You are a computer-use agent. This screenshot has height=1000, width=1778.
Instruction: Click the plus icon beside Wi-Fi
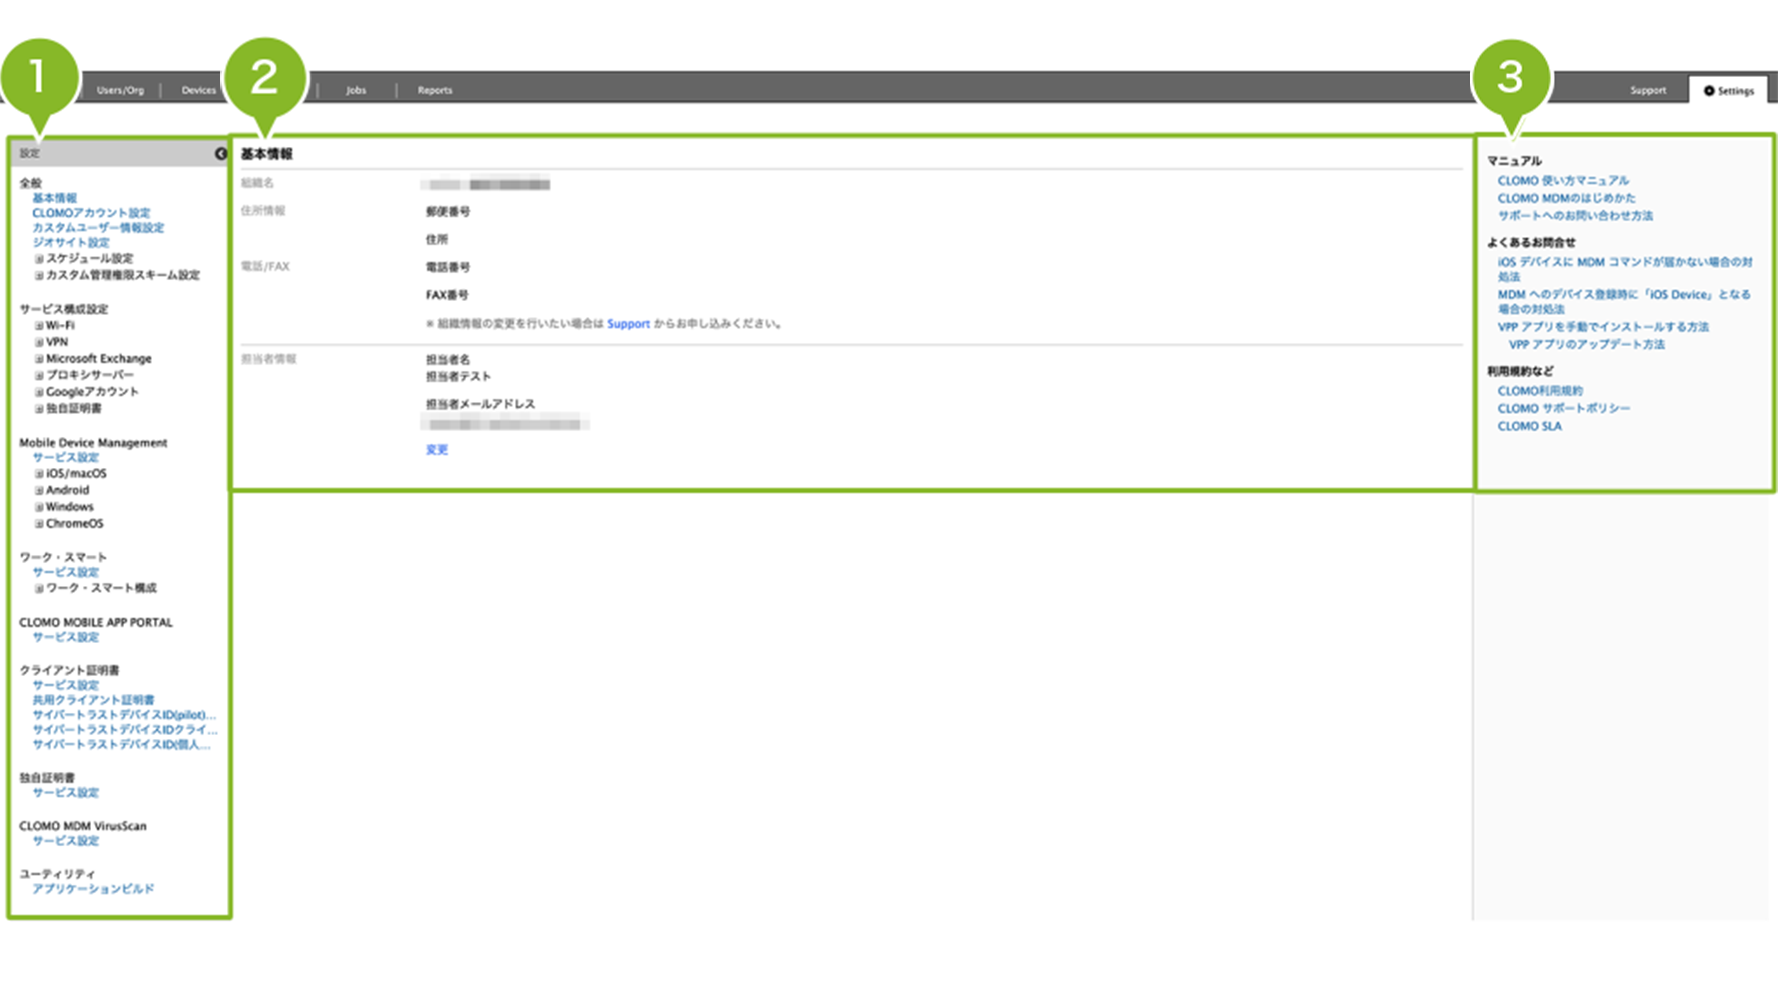click(x=39, y=326)
